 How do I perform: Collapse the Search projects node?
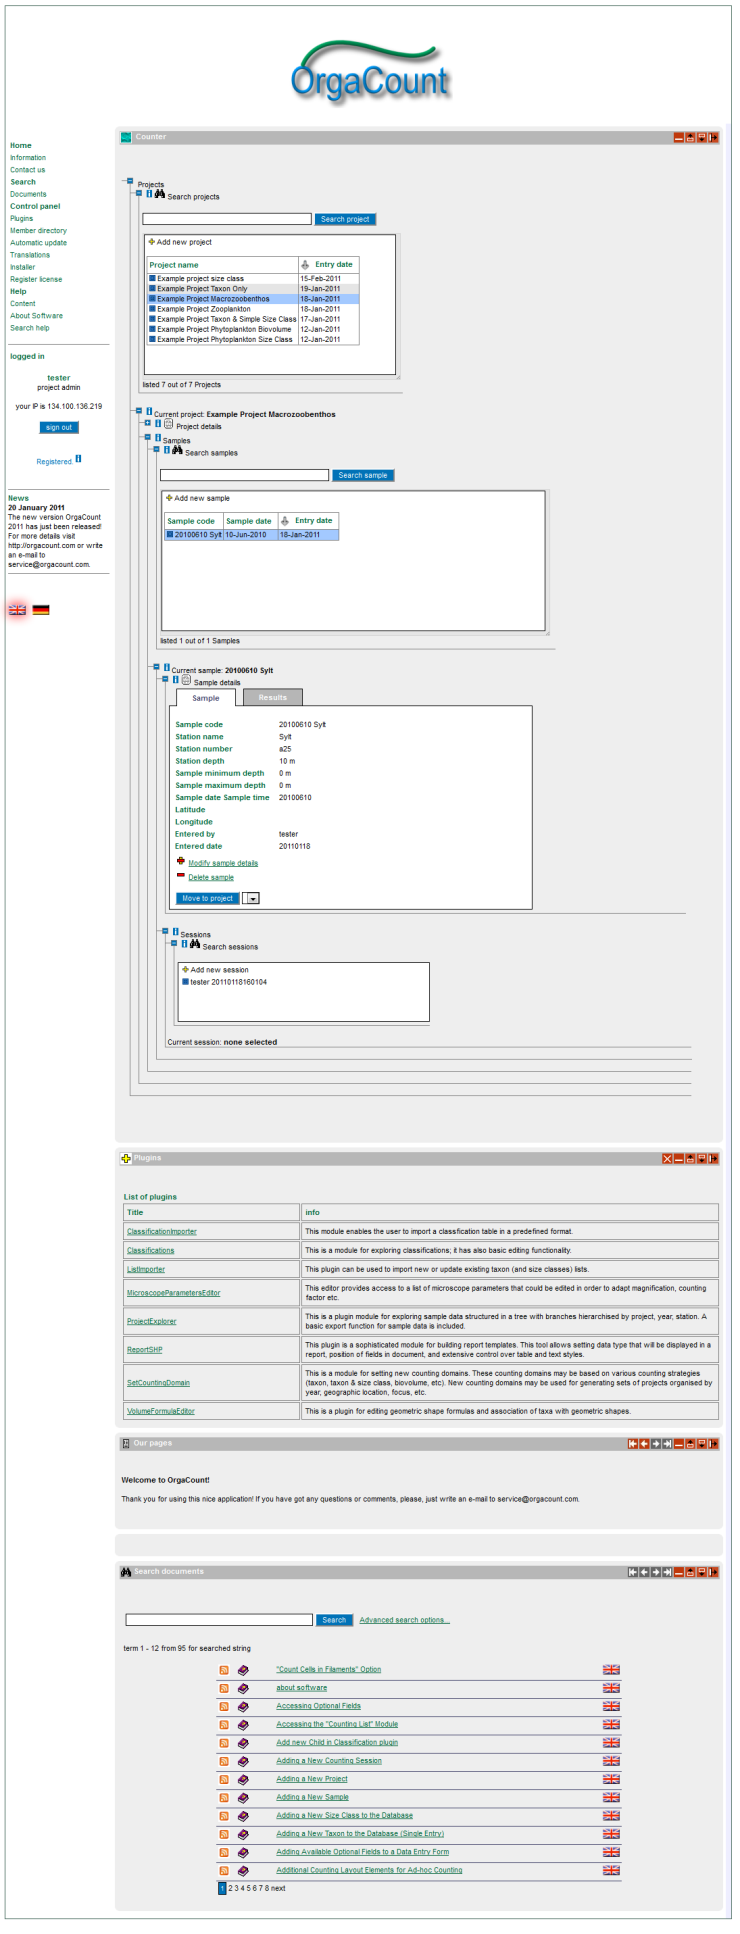pyautogui.click(x=139, y=193)
